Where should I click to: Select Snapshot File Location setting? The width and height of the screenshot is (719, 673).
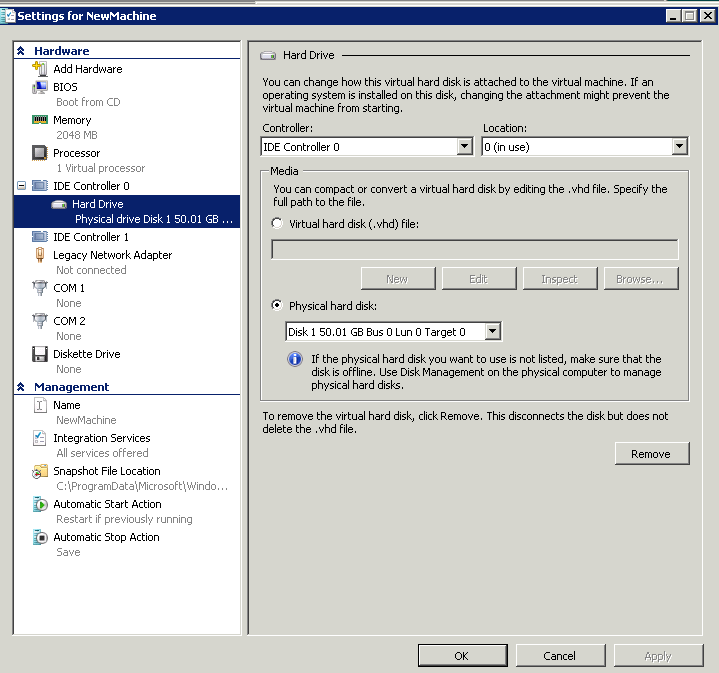tap(107, 471)
